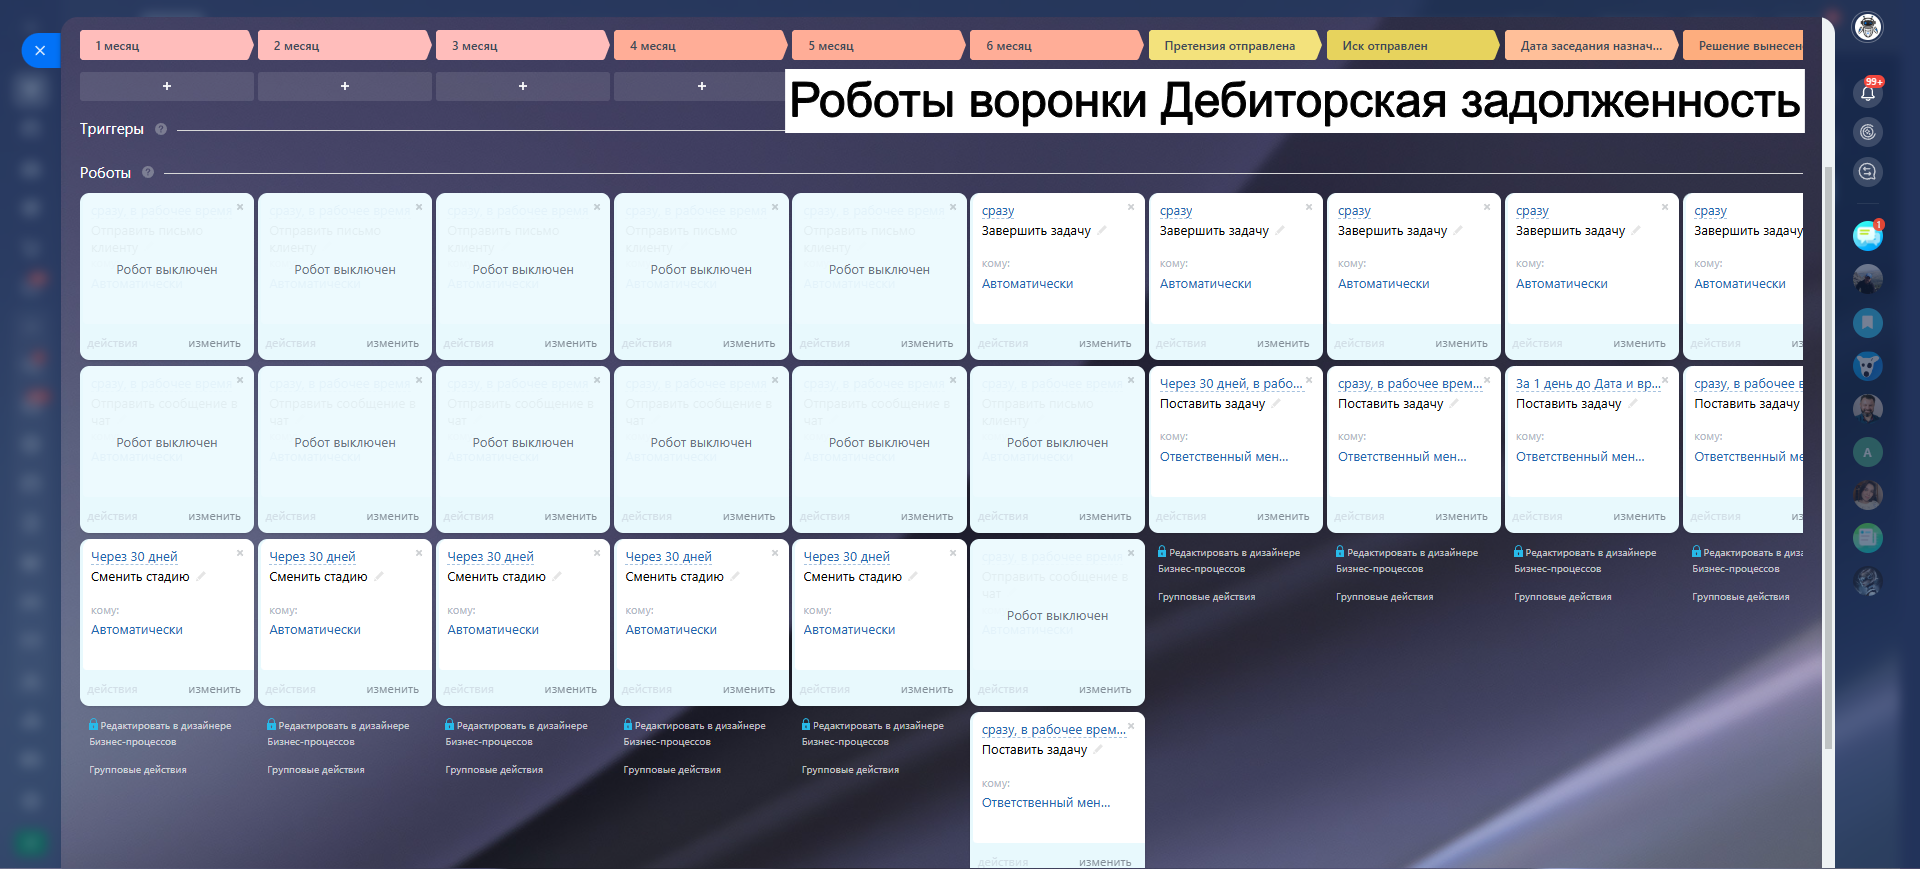The width and height of the screenshot is (1920, 869).
Task: Open the help hint next to Триггеры
Action: (x=161, y=129)
